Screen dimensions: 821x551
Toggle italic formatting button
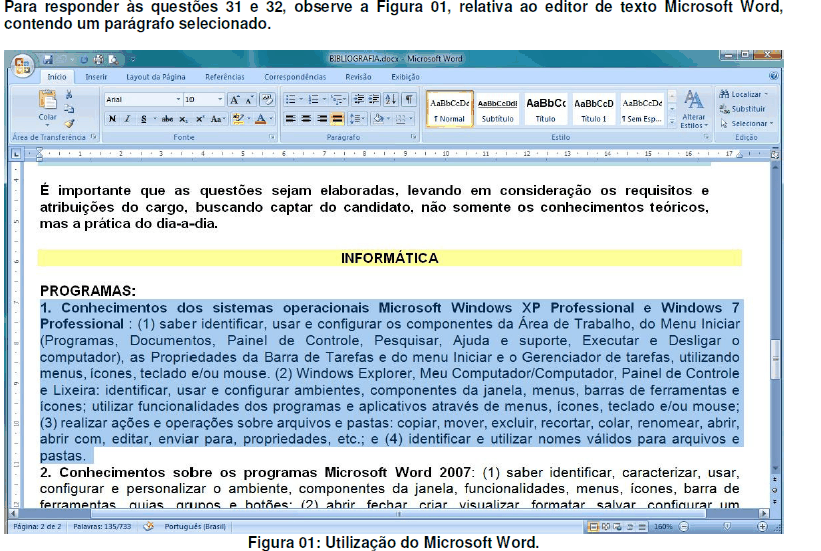click(x=127, y=119)
